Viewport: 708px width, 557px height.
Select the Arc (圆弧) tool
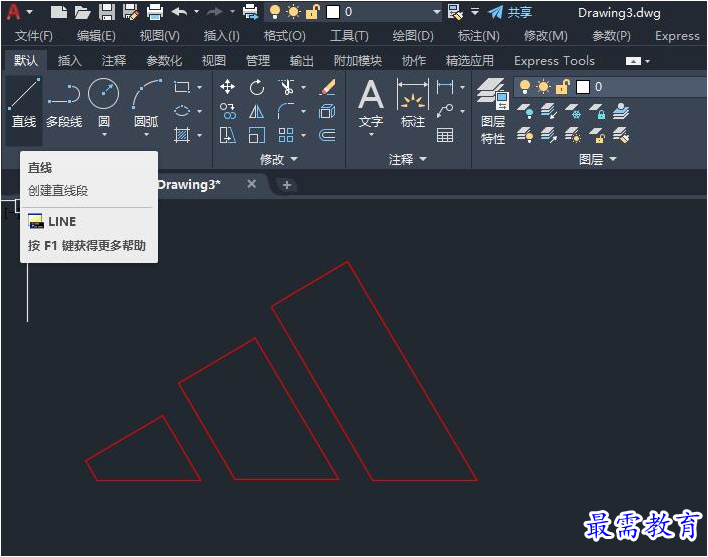[146, 102]
